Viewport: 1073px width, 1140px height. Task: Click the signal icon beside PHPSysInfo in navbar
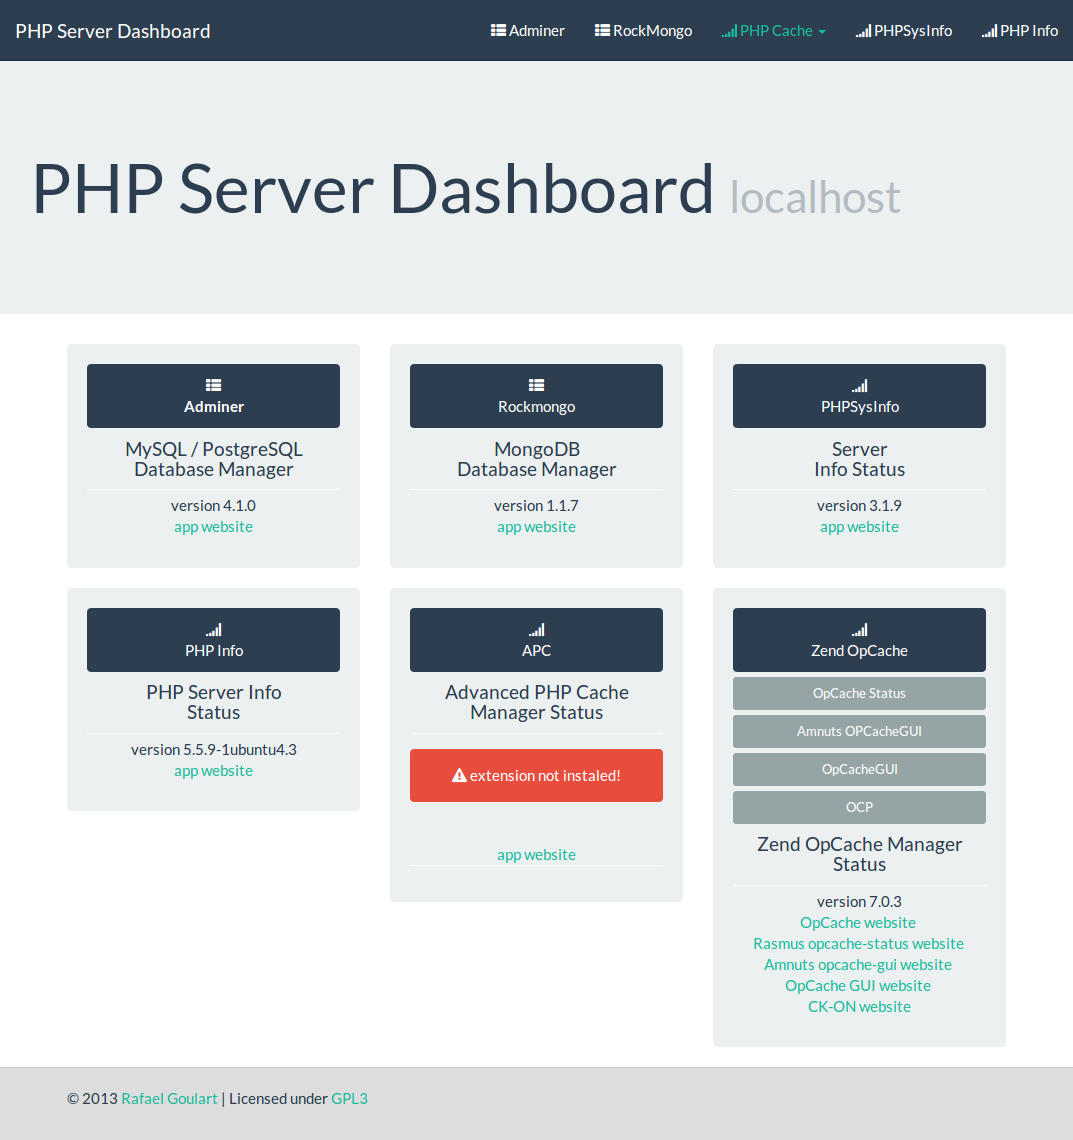click(863, 31)
